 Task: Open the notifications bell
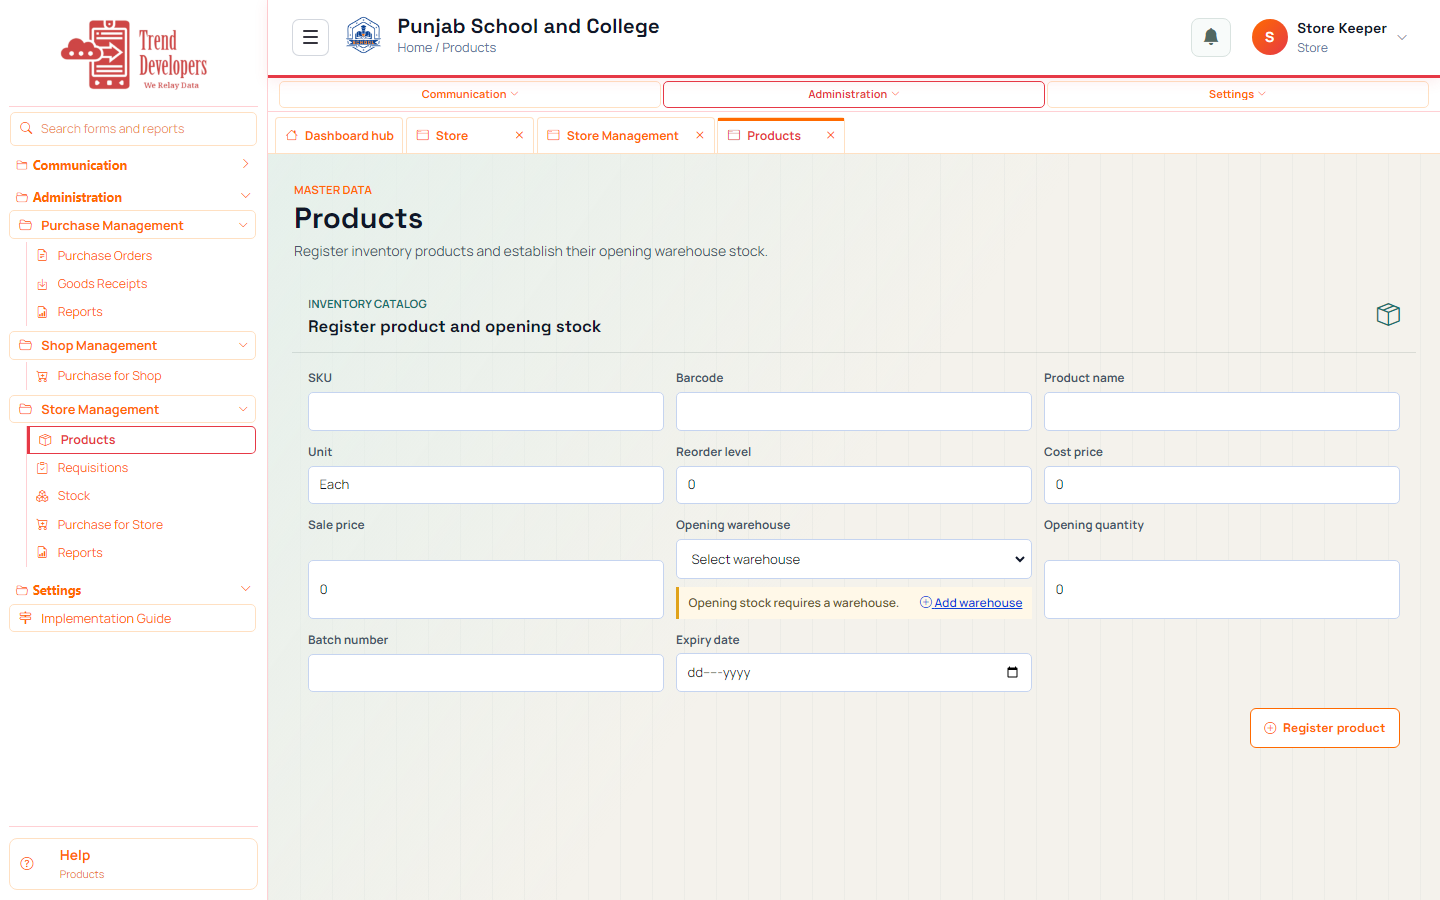click(1210, 37)
